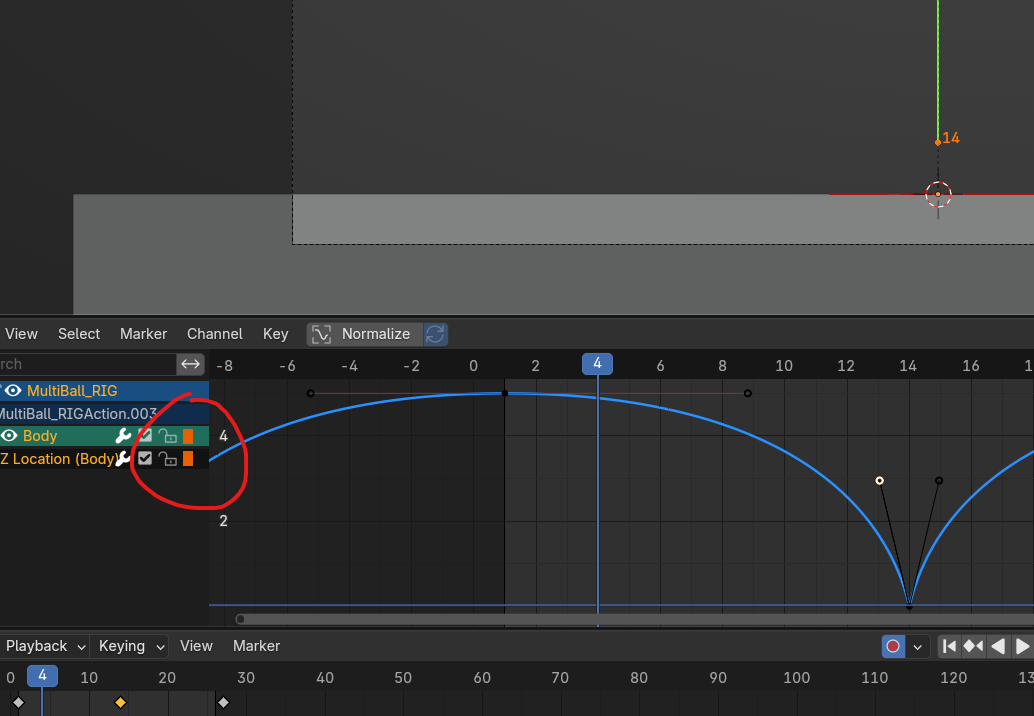Play the animation forward
Image resolution: width=1034 pixels, height=716 pixels.
(1022, 646)
